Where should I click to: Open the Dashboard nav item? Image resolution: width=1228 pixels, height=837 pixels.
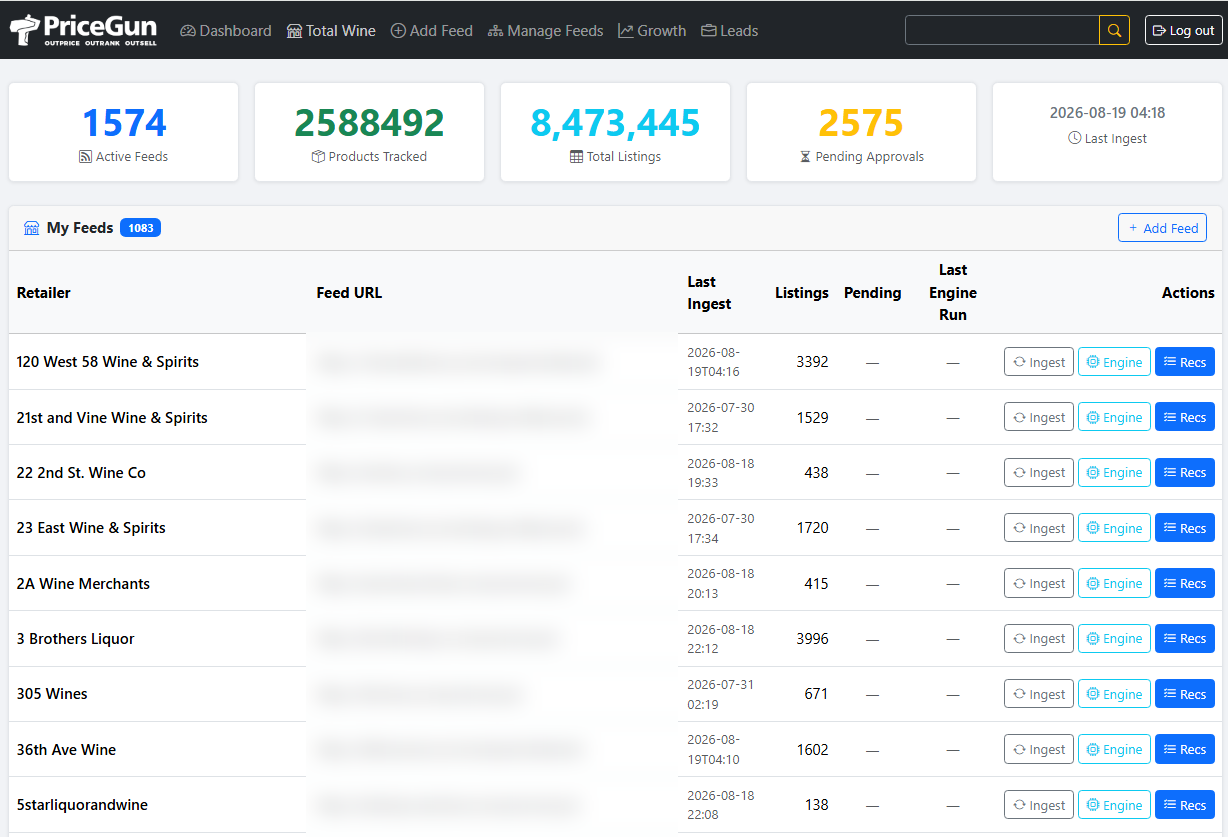coord(226,31)
